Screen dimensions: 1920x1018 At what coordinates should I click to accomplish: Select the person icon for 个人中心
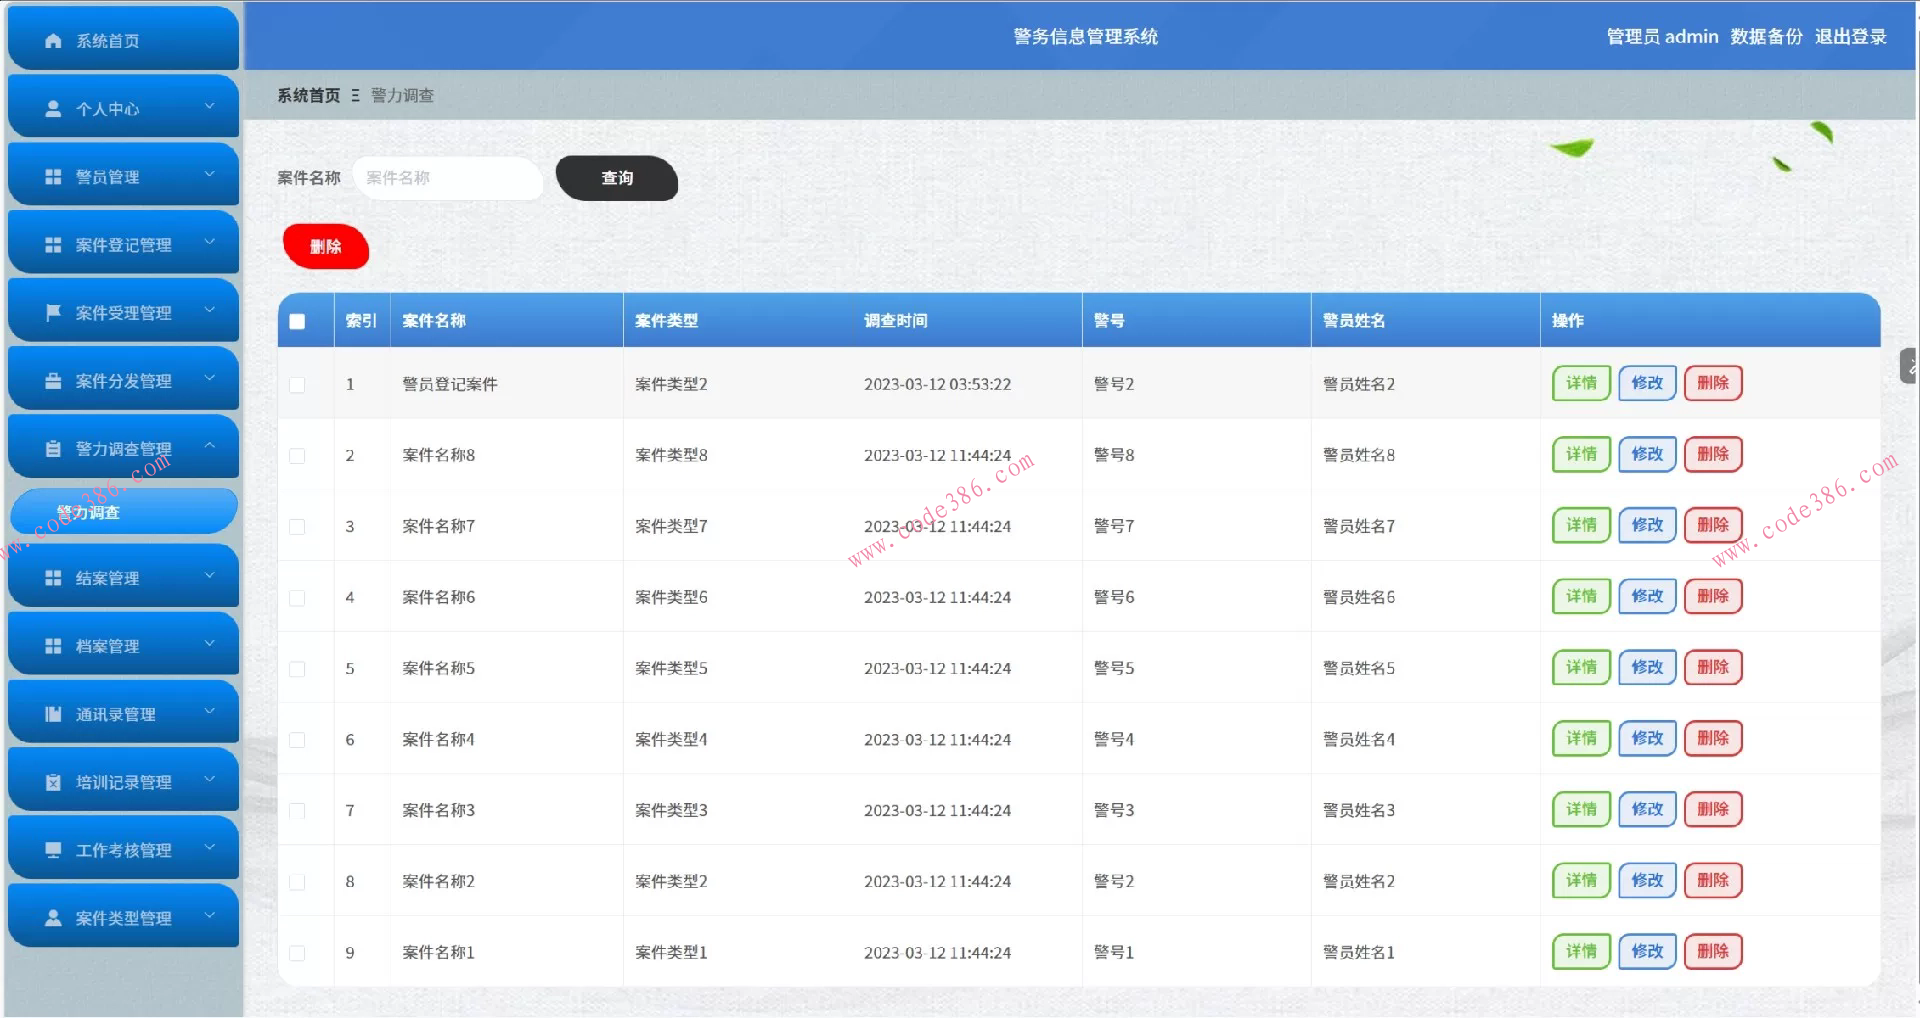pyautogui.click(x=52, y=109)
